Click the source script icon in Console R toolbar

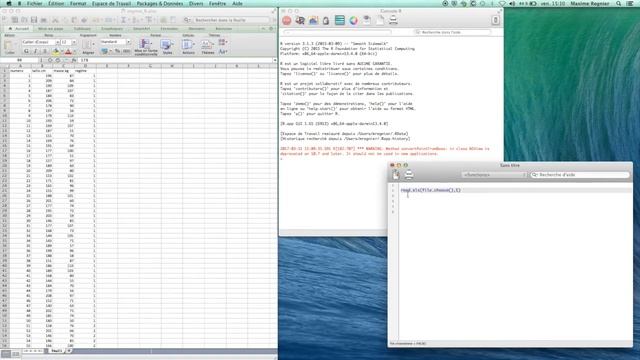pos(300,20)
